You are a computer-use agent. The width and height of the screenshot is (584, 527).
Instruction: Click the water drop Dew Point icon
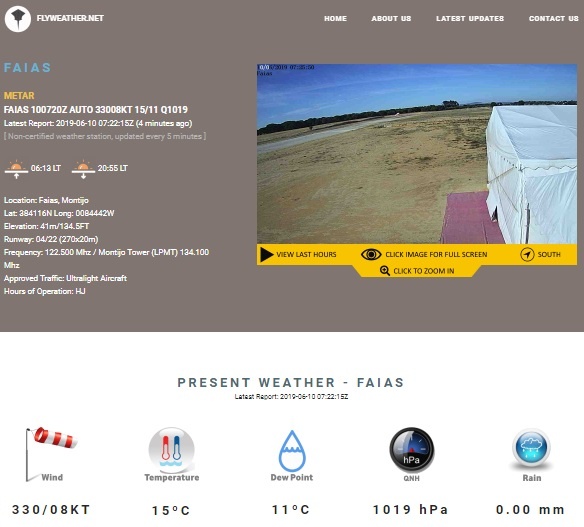[292, 451]
